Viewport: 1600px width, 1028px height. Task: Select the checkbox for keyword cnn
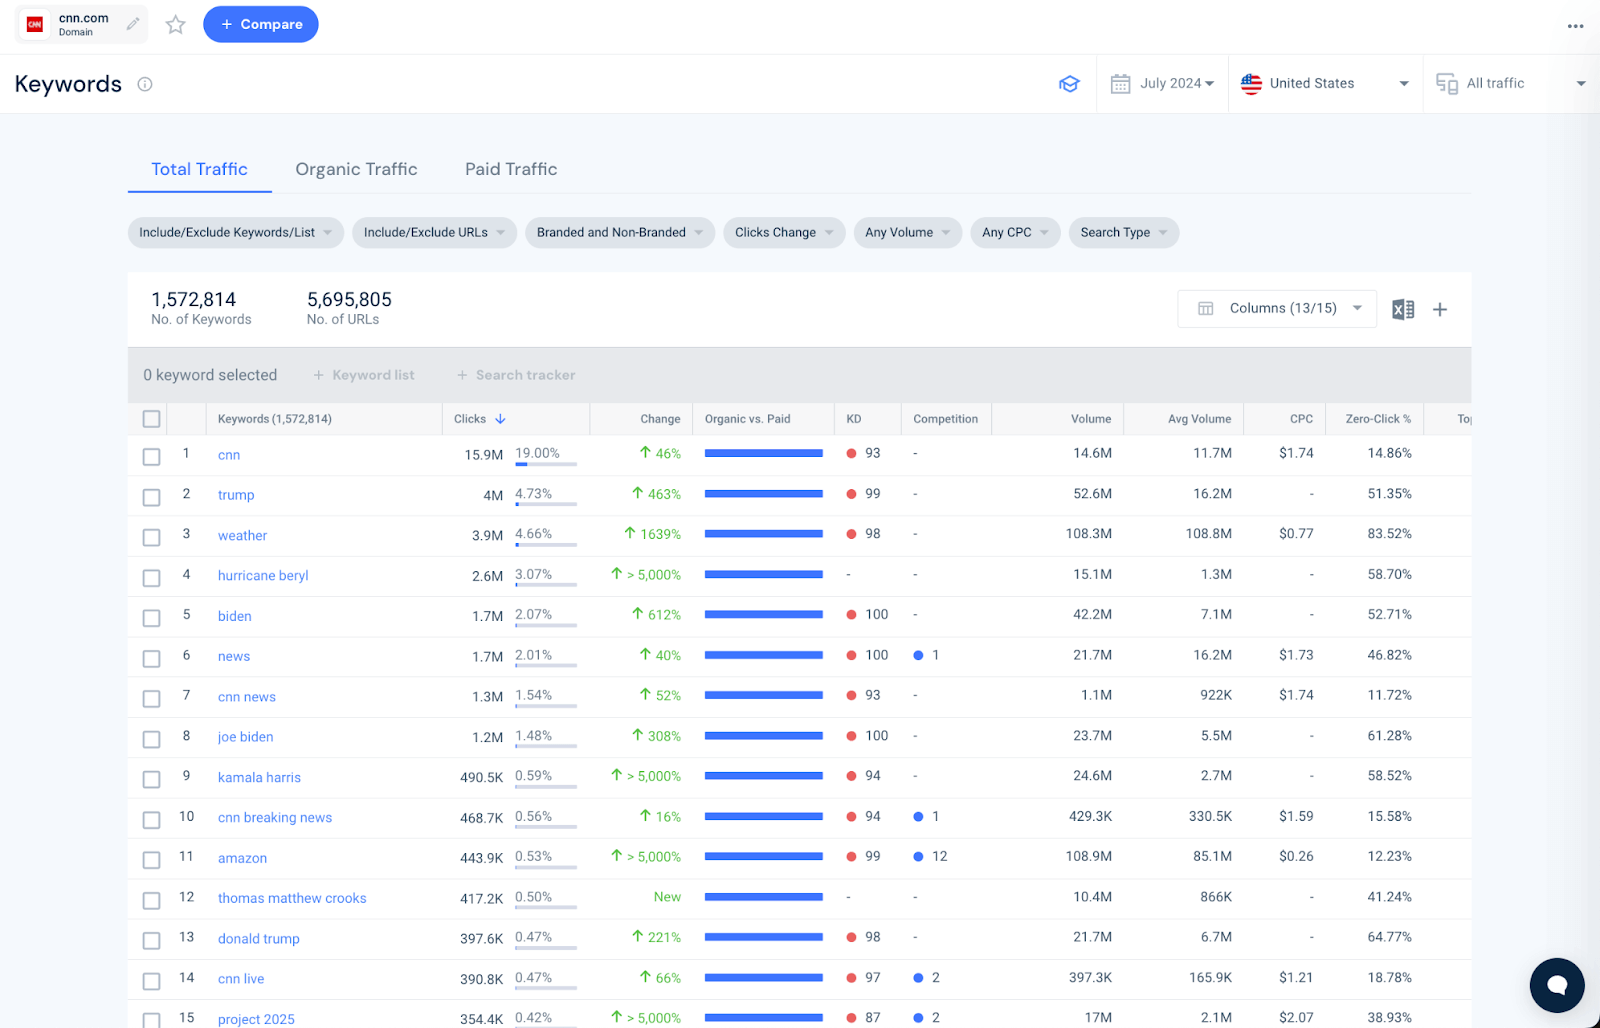tap(151, 457)
